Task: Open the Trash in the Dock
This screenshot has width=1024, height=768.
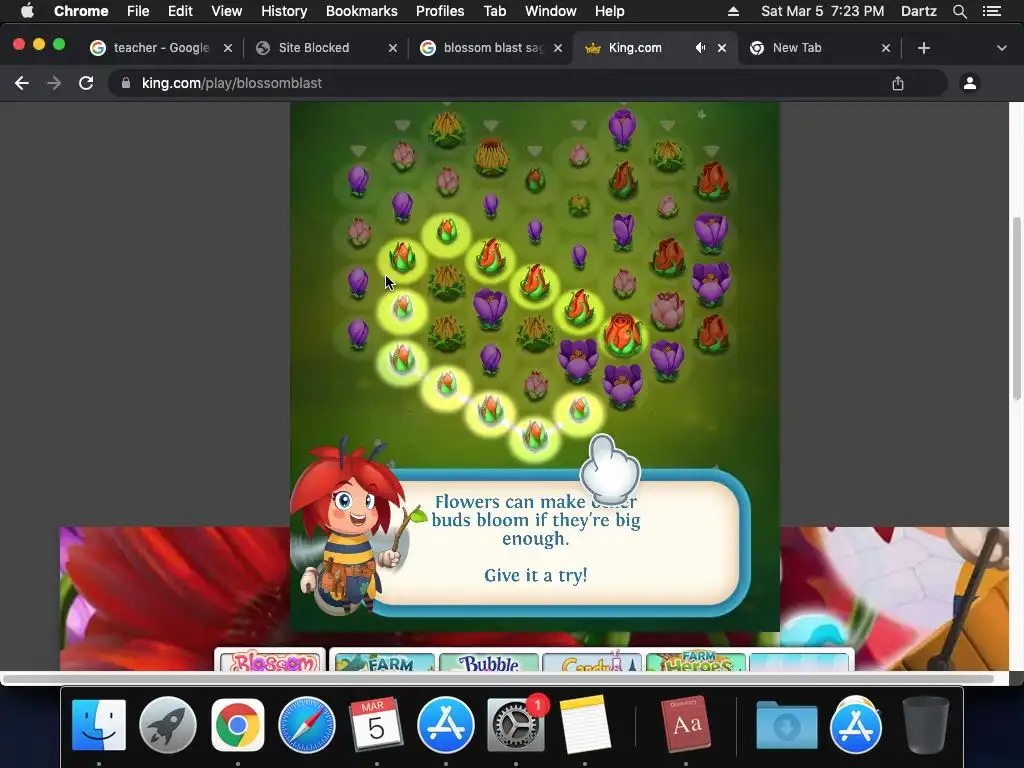Action: point(925,725)
